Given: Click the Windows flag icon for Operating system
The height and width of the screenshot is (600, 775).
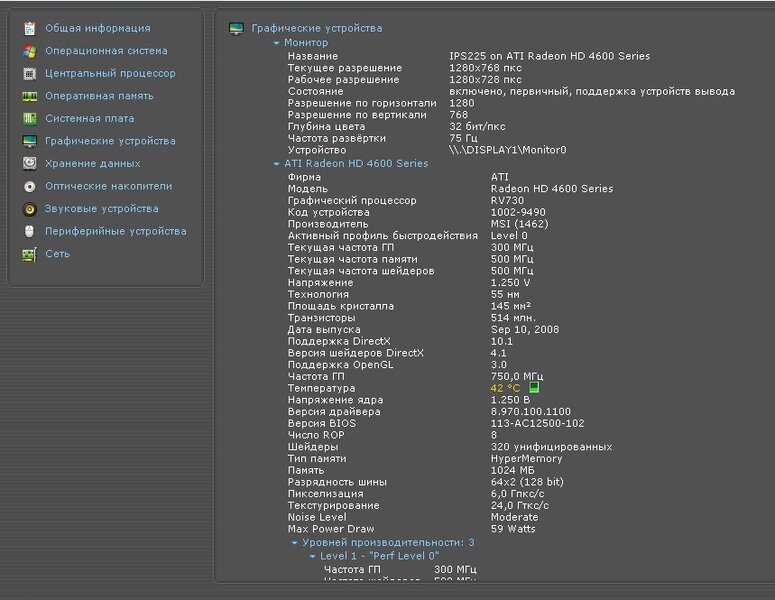Looking at the screenshot, I should (x=30, y=51).
